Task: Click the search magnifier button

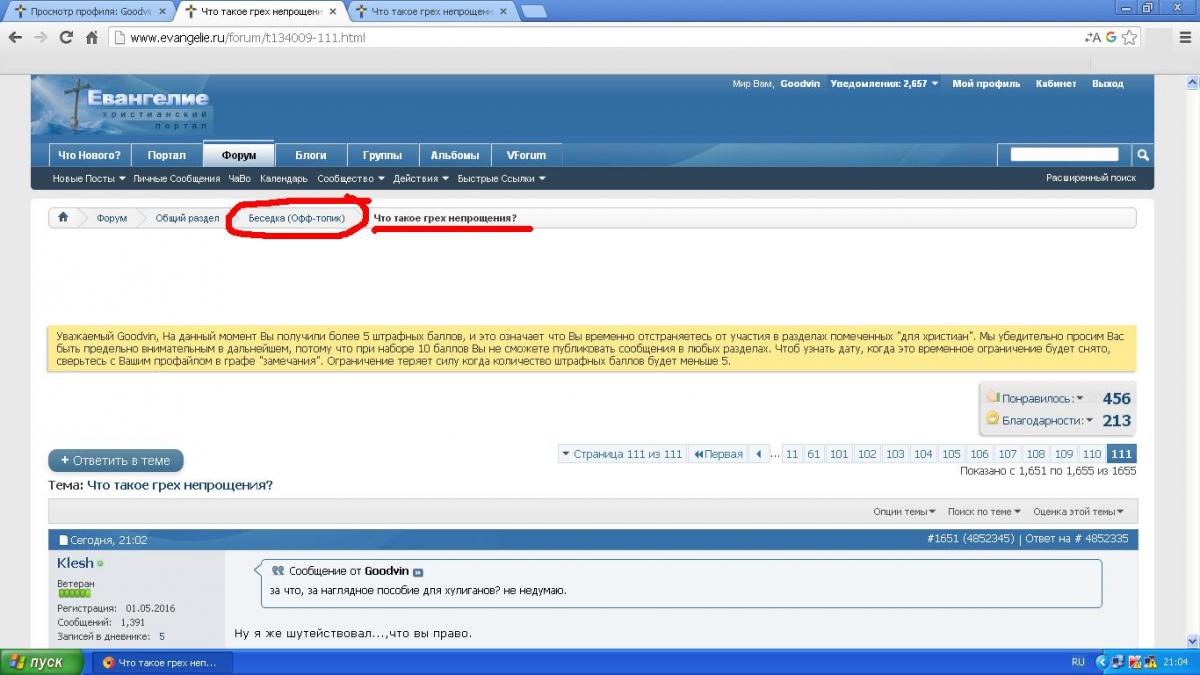Action: (1142, 155)
